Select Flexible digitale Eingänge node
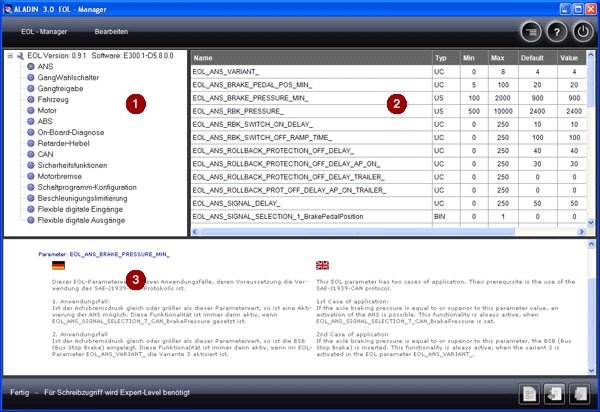The image size is (600, 412). click(80, 209)
